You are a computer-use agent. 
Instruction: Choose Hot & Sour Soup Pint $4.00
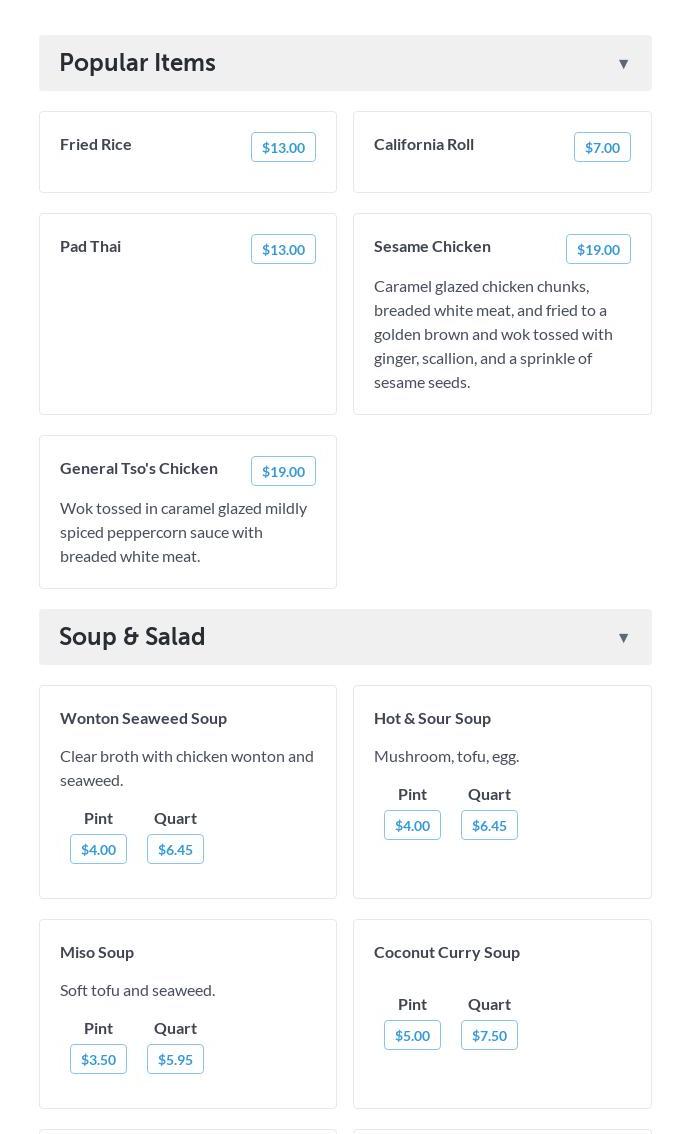coord(412,826)
